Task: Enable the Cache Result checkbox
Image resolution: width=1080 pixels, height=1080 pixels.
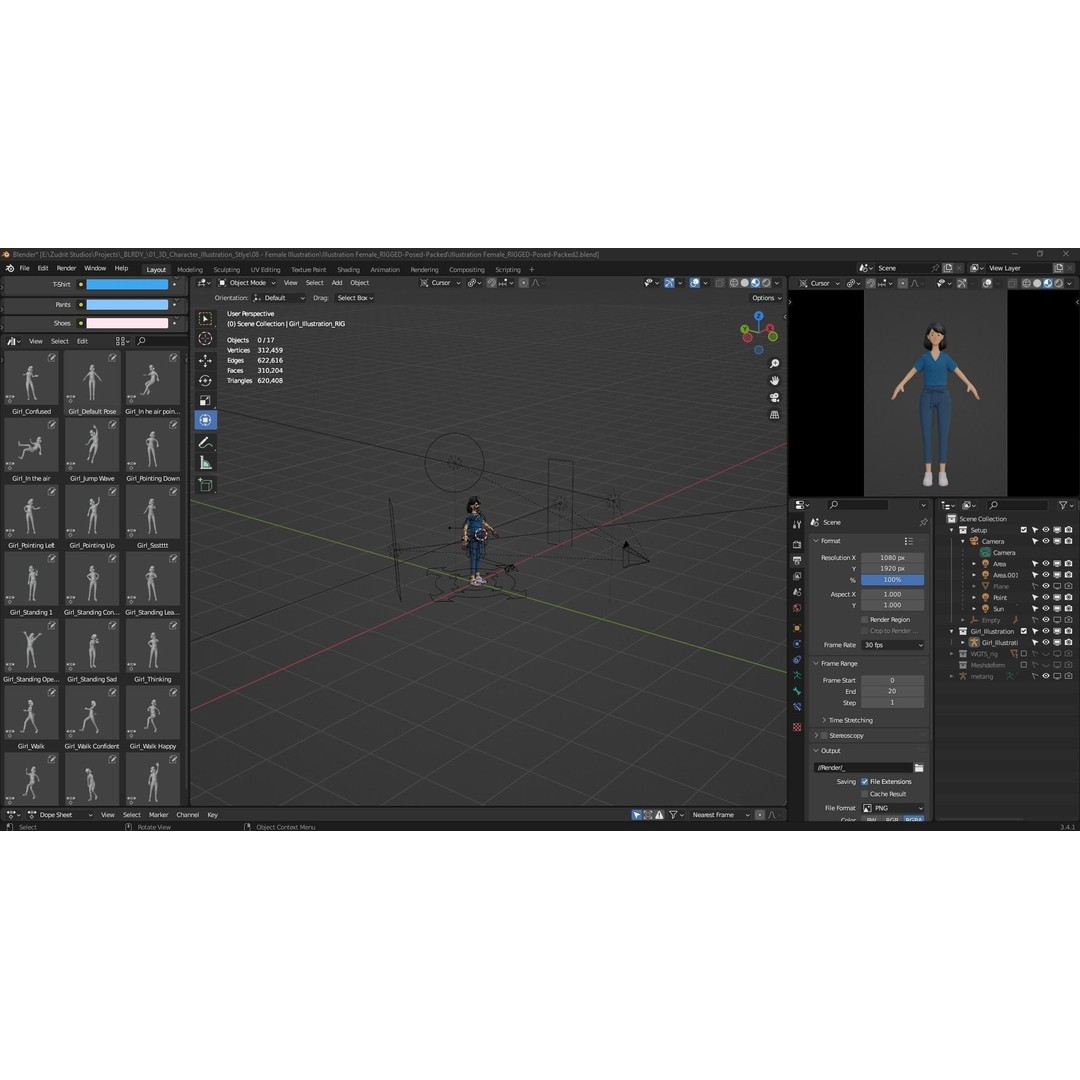Action: pyautogui.click(x=864, y=794)
